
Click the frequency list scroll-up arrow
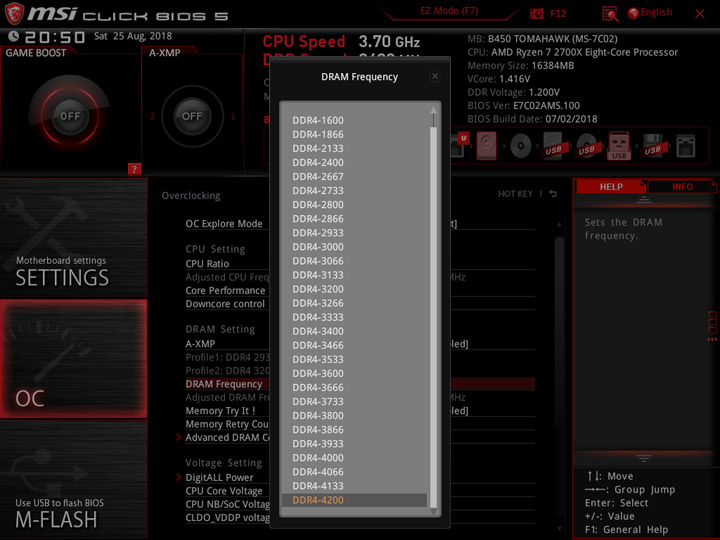click(x=433, y=110)
